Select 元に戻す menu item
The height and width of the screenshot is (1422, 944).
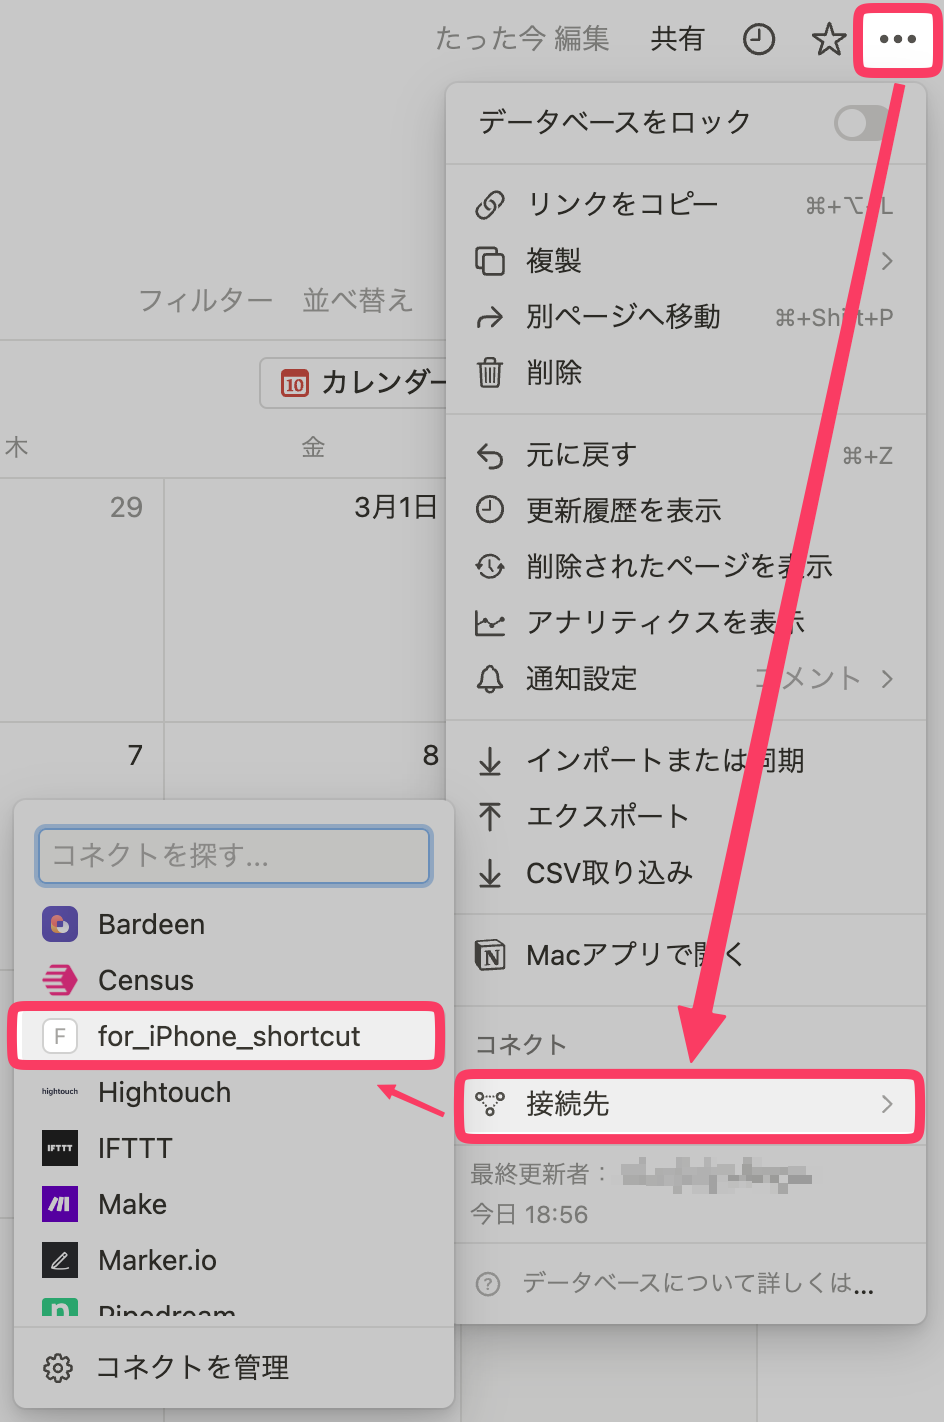tap(685, 455)
